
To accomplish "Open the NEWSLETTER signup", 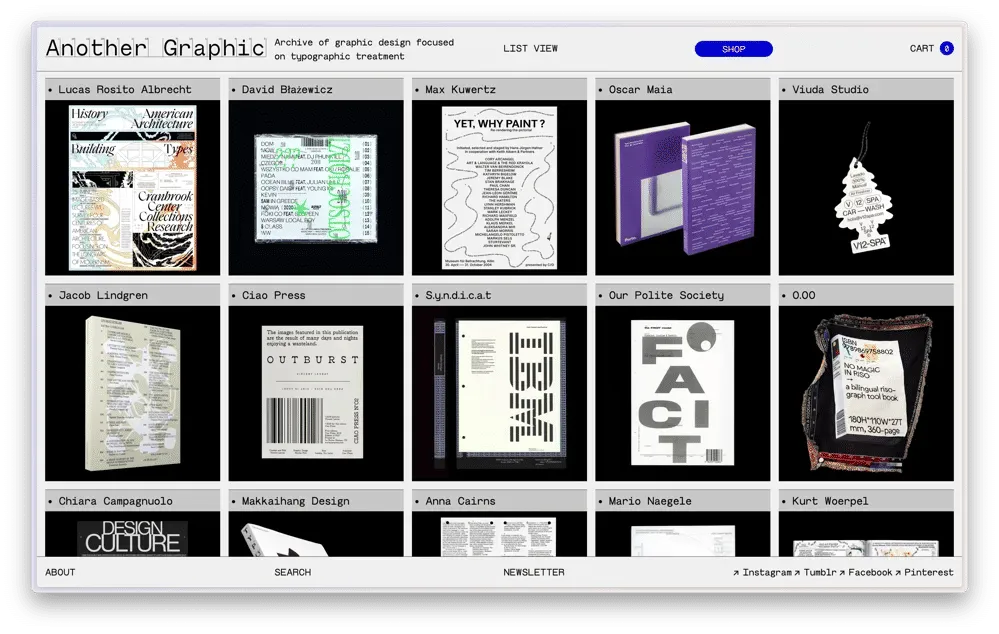I will [535, 572].
